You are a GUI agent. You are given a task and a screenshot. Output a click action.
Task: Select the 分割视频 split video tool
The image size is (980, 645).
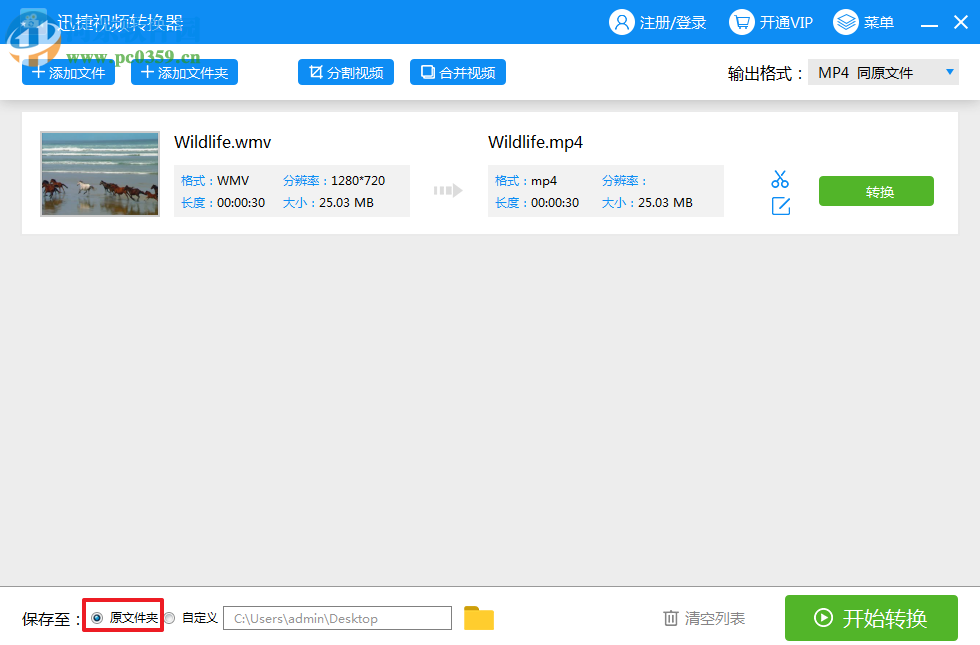tap(345, 71)
